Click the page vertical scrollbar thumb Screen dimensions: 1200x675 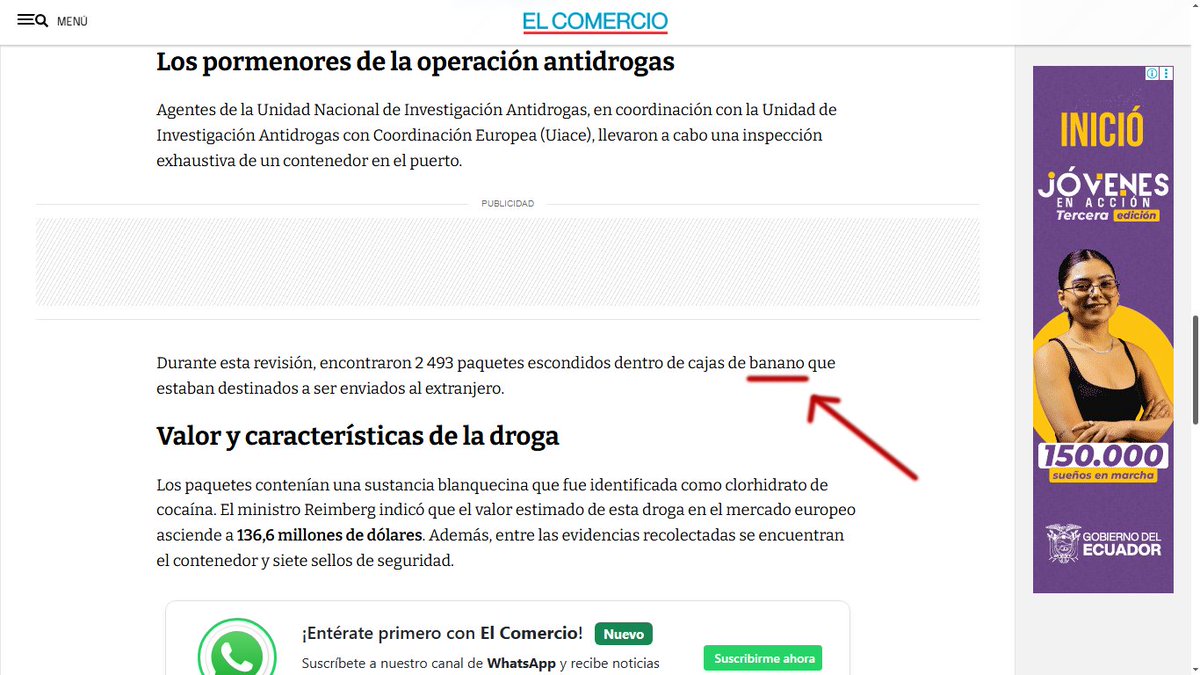[x=1193, y=369]
